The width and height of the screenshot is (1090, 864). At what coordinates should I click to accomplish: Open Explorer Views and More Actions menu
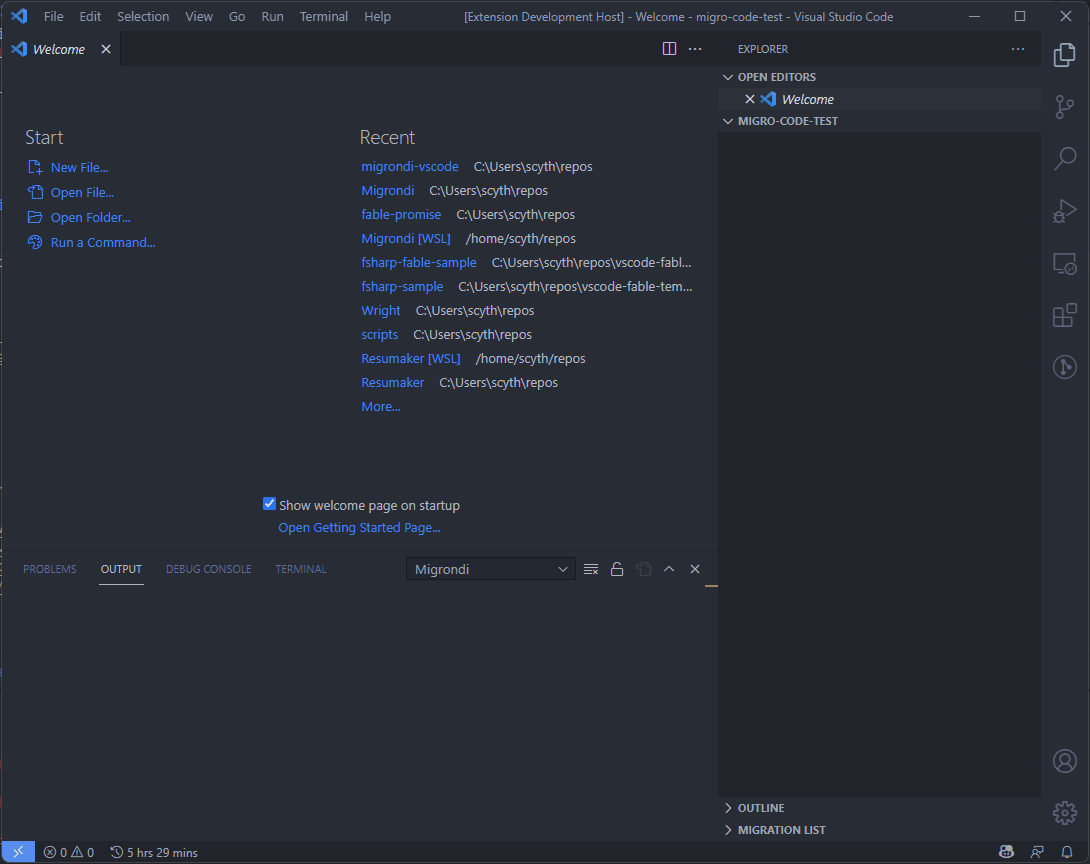click(1018, 49)
